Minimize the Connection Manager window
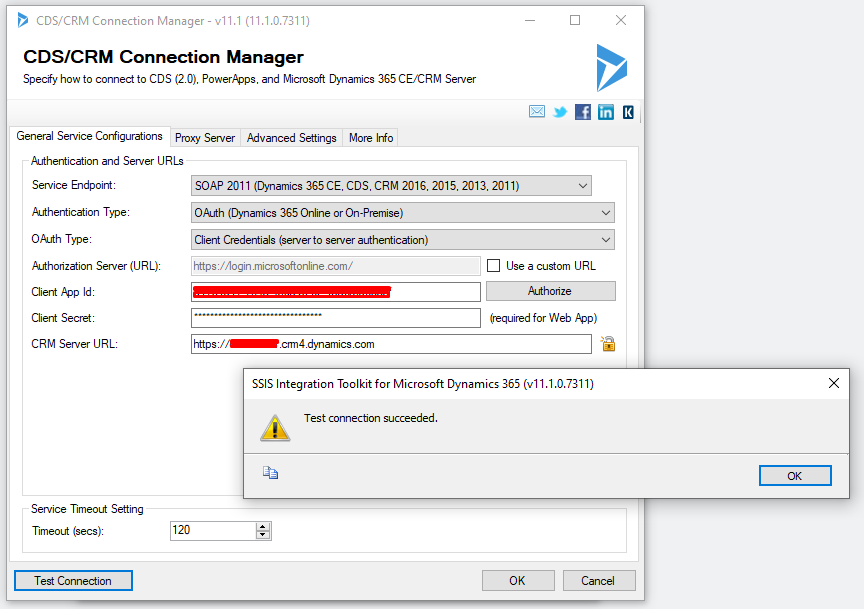Viewport: 864px width, 609px height. [x=530, y=20]
